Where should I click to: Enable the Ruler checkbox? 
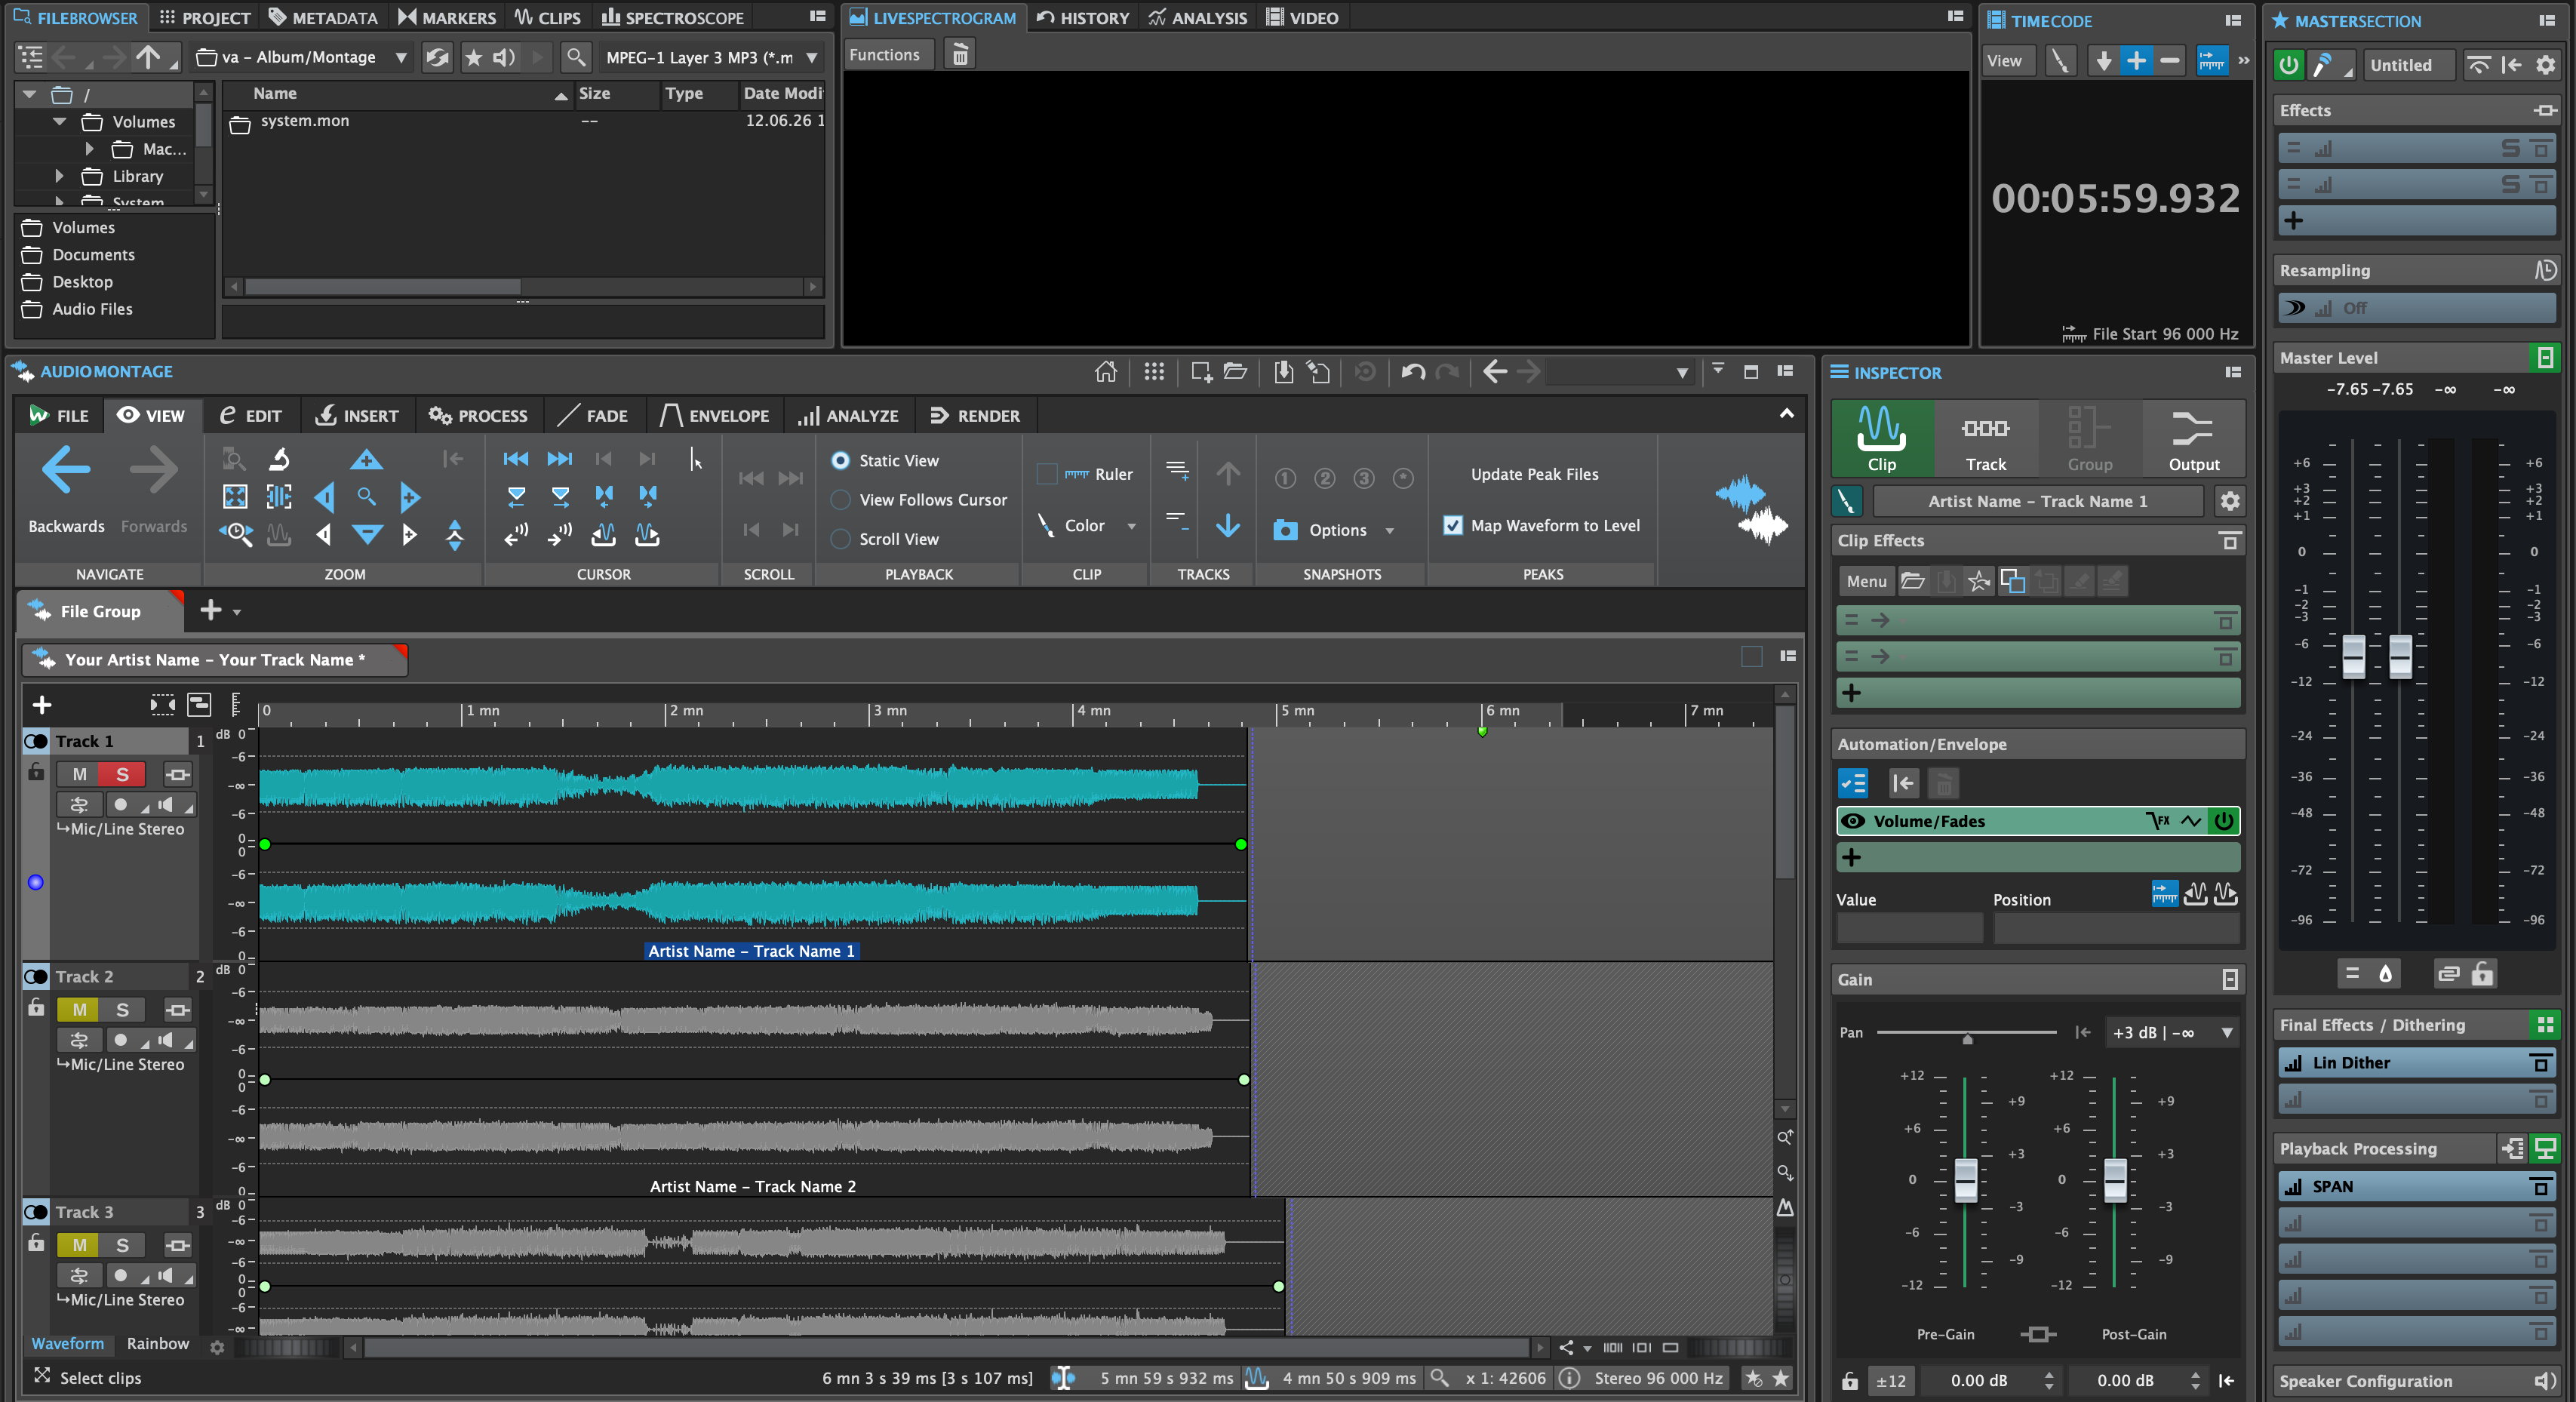click(1047, 474)
